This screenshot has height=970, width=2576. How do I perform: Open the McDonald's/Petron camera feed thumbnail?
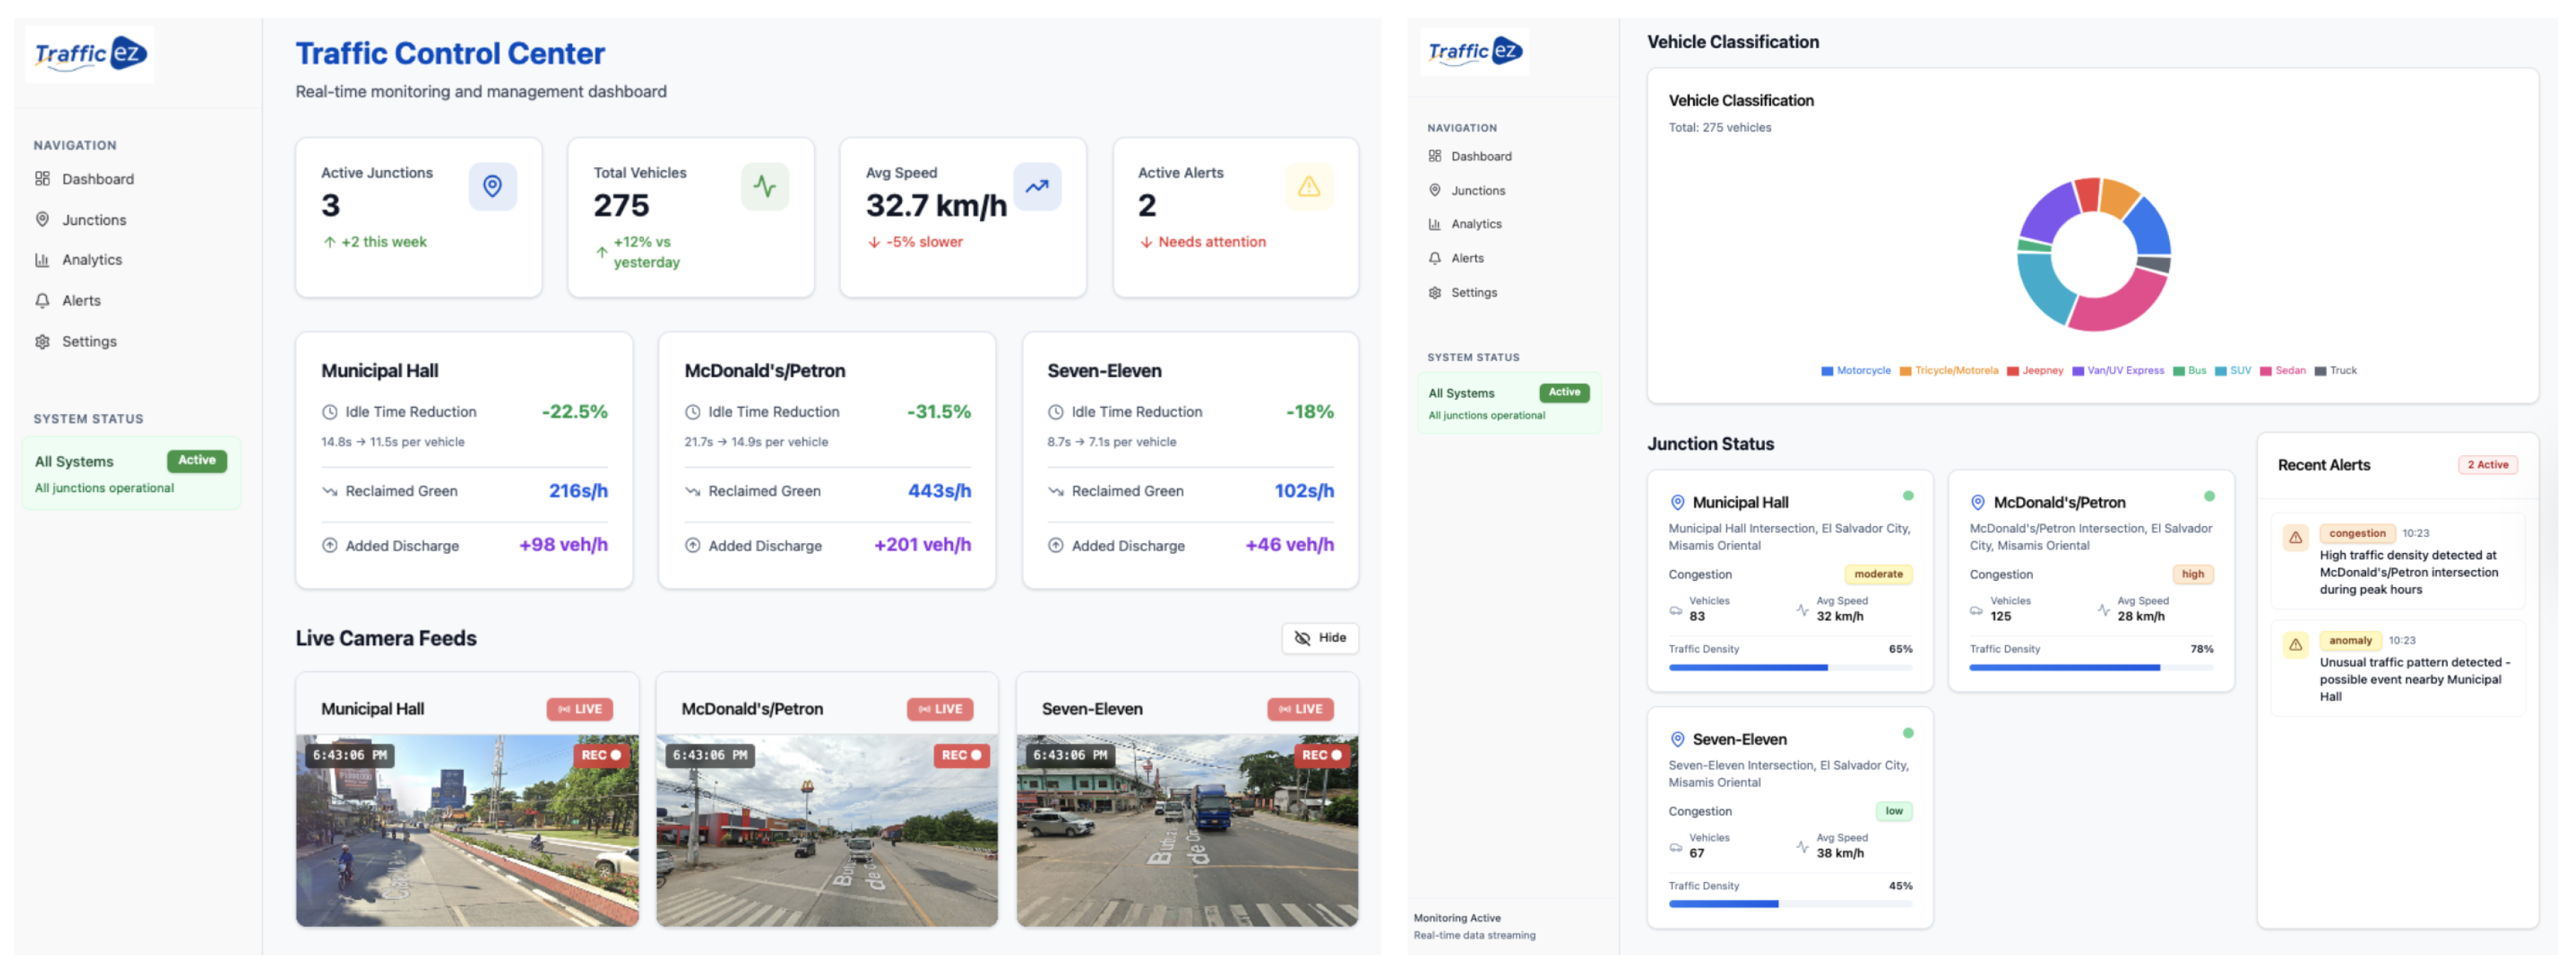pos(826,830)
